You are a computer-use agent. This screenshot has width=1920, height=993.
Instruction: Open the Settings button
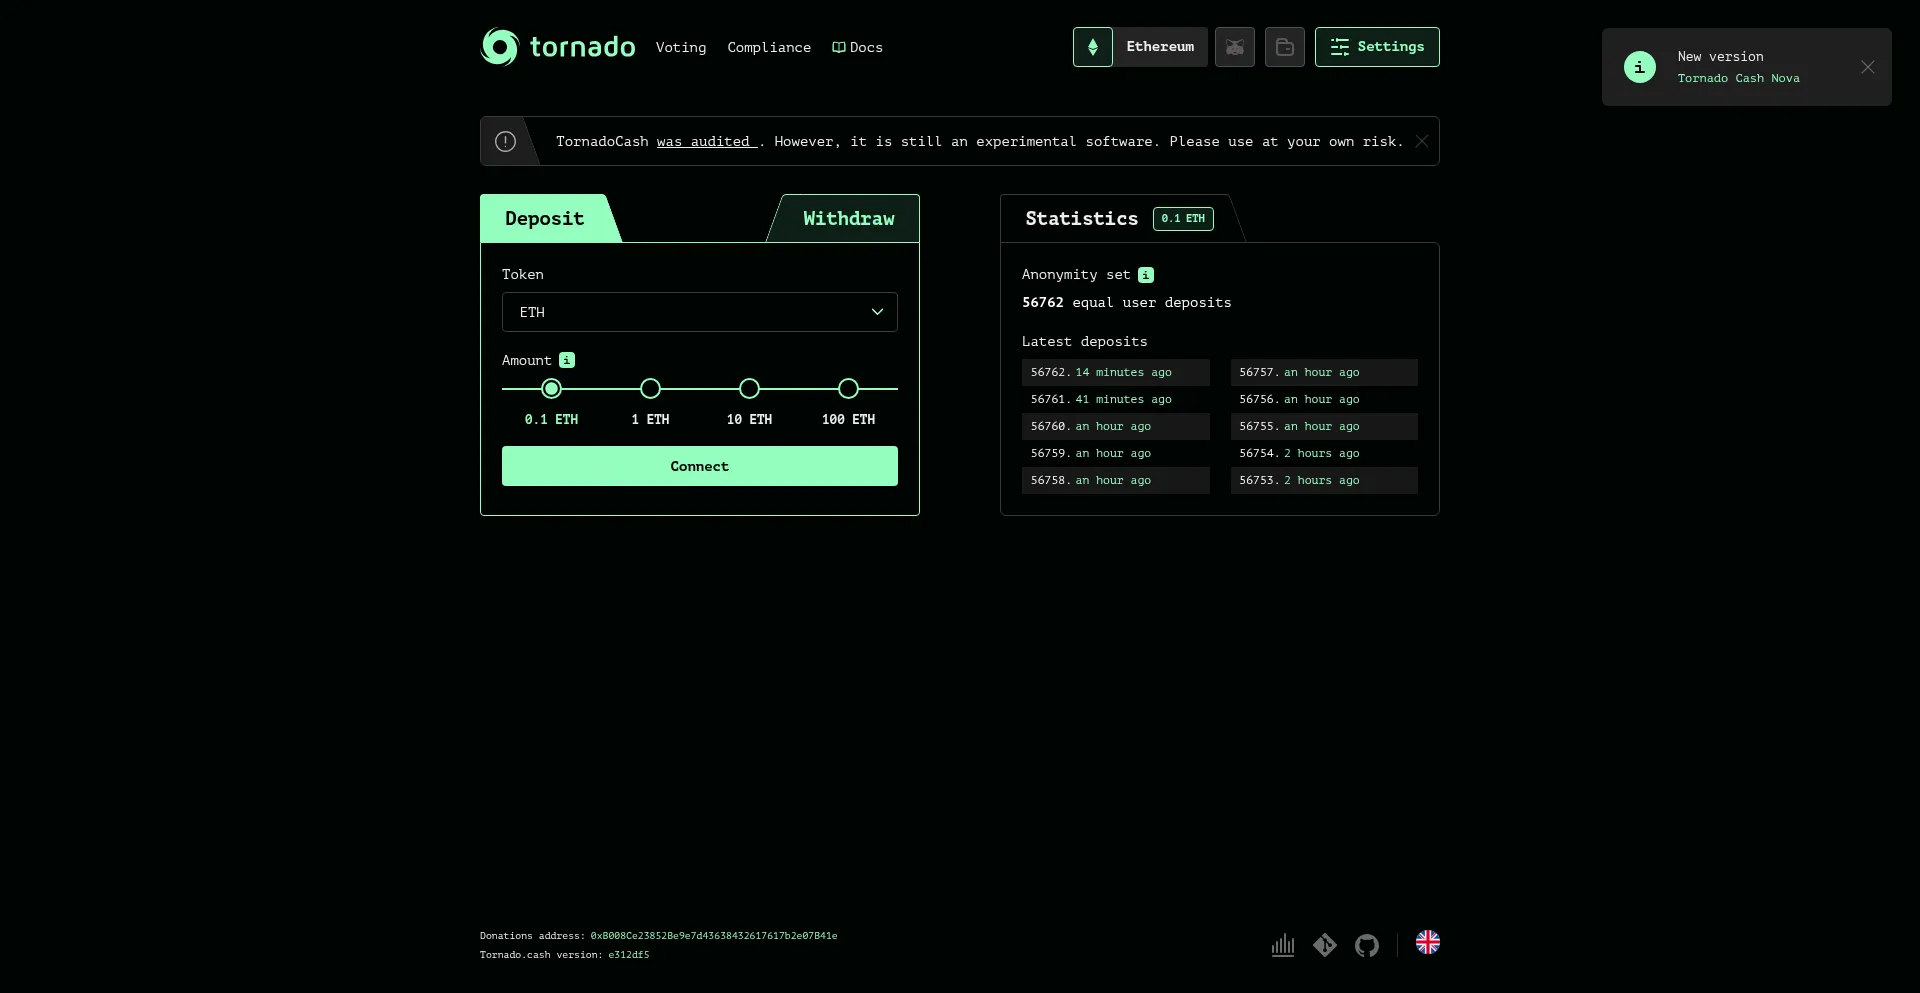1377,47
